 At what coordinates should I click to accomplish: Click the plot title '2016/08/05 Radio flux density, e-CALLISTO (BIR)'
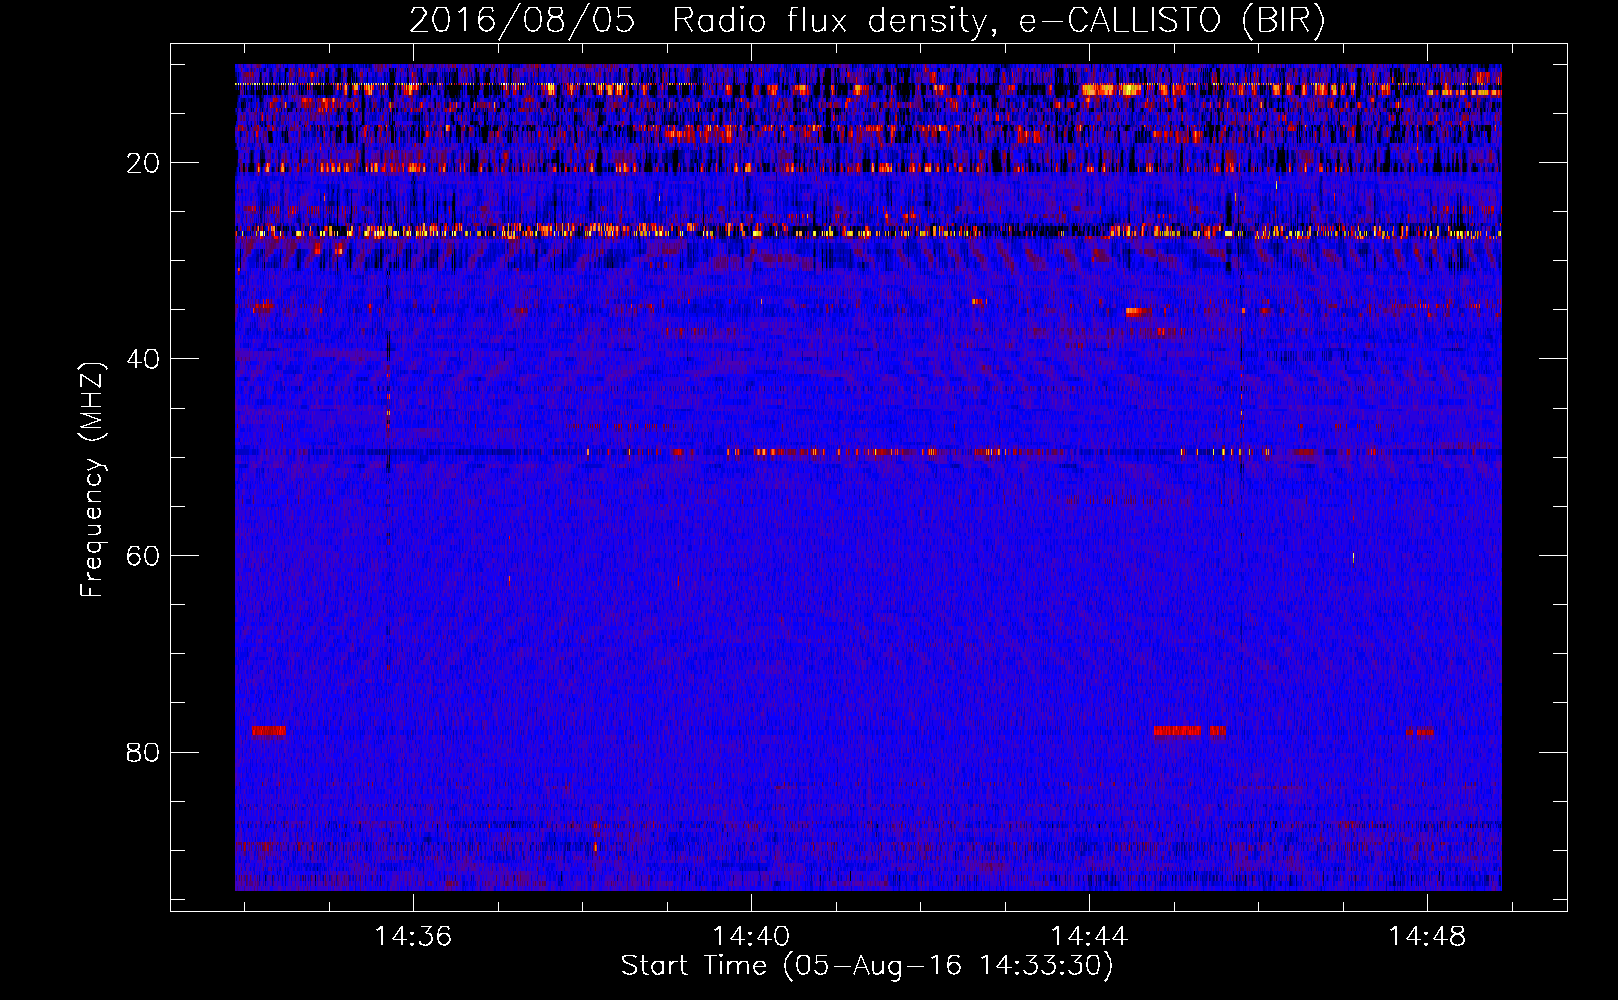pos(867,21)
